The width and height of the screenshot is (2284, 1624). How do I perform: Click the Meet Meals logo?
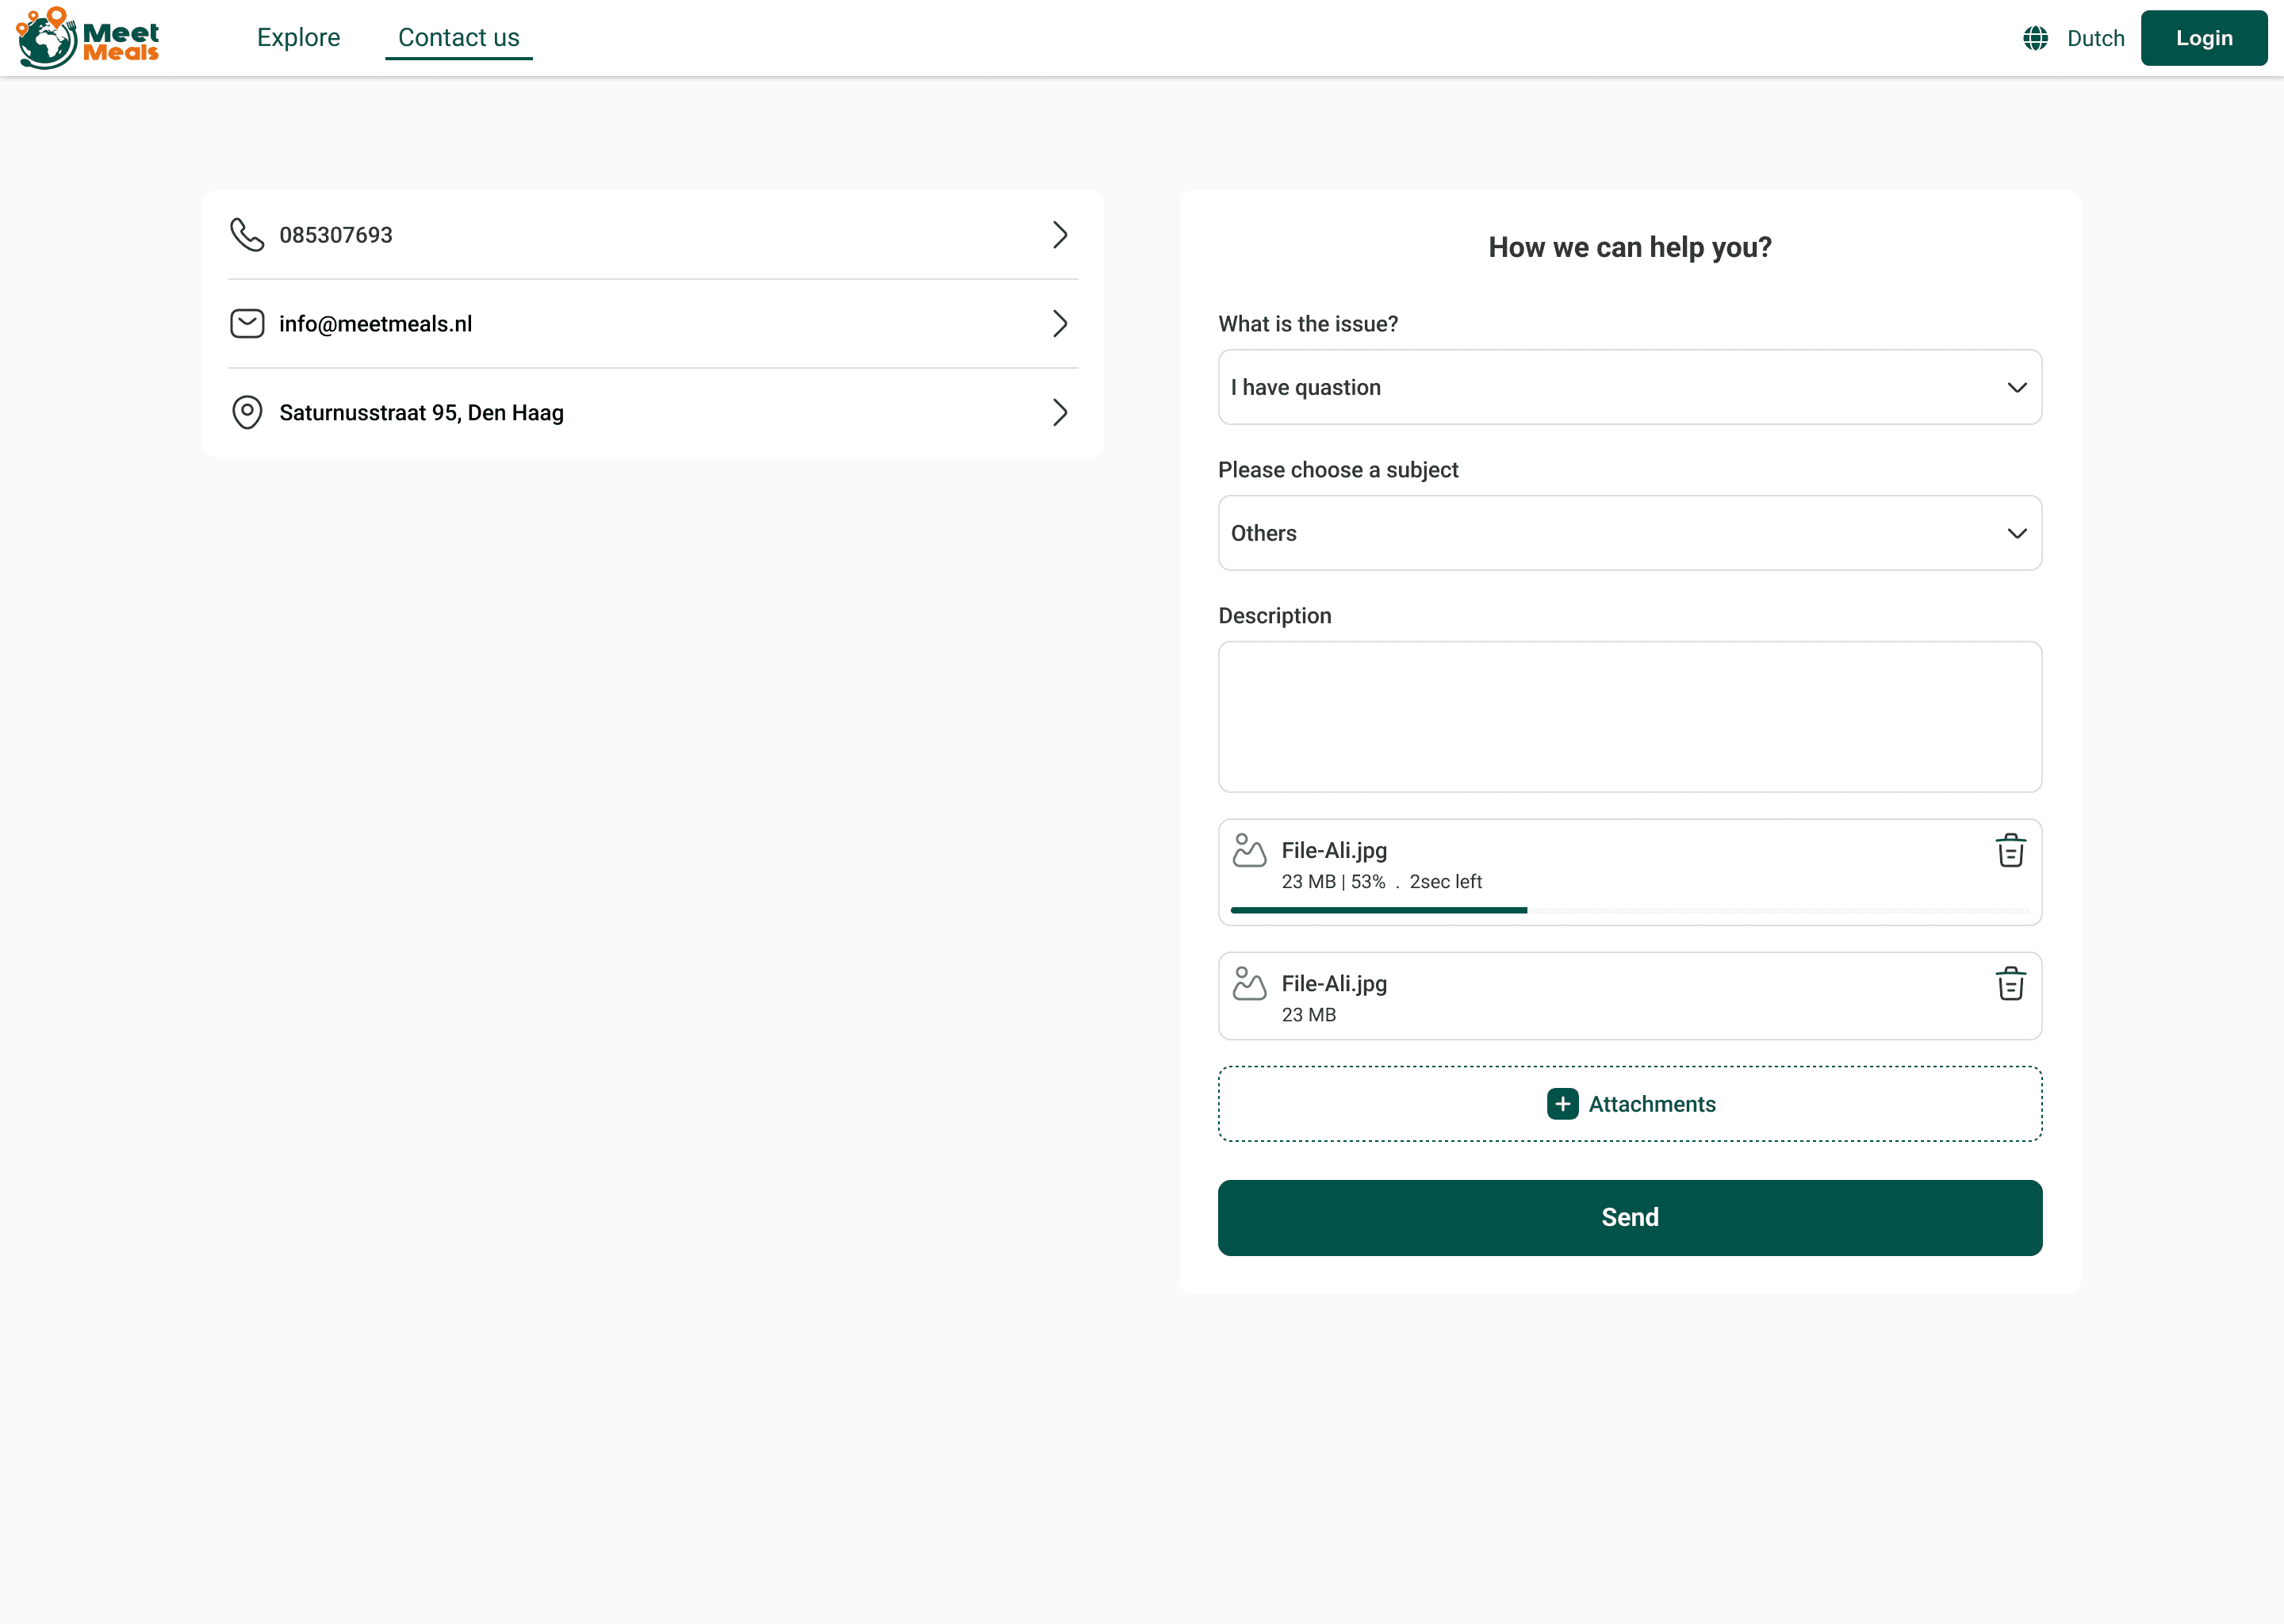tap(88, 38)
